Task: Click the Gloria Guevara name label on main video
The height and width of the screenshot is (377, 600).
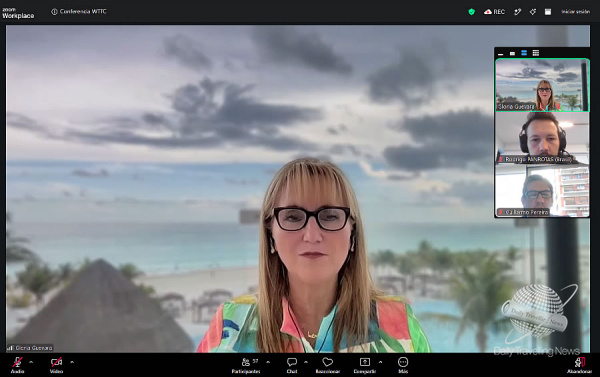Action: [30, 348]
